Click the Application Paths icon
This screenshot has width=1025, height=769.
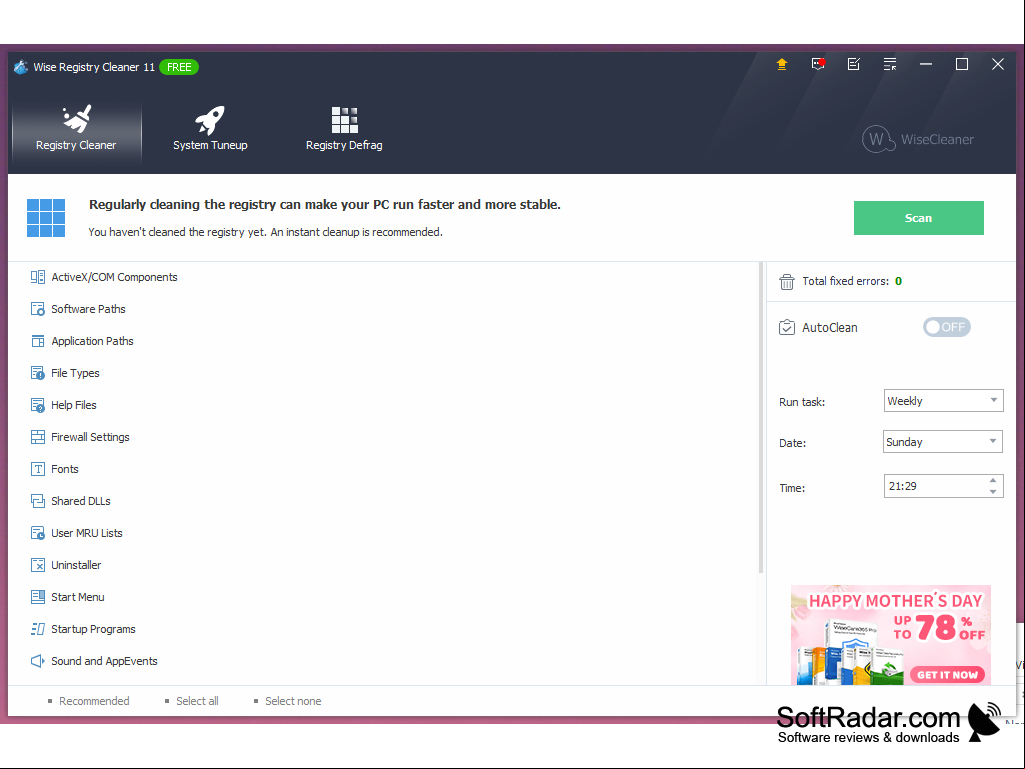pyautogui.click(x=38, y=341)
